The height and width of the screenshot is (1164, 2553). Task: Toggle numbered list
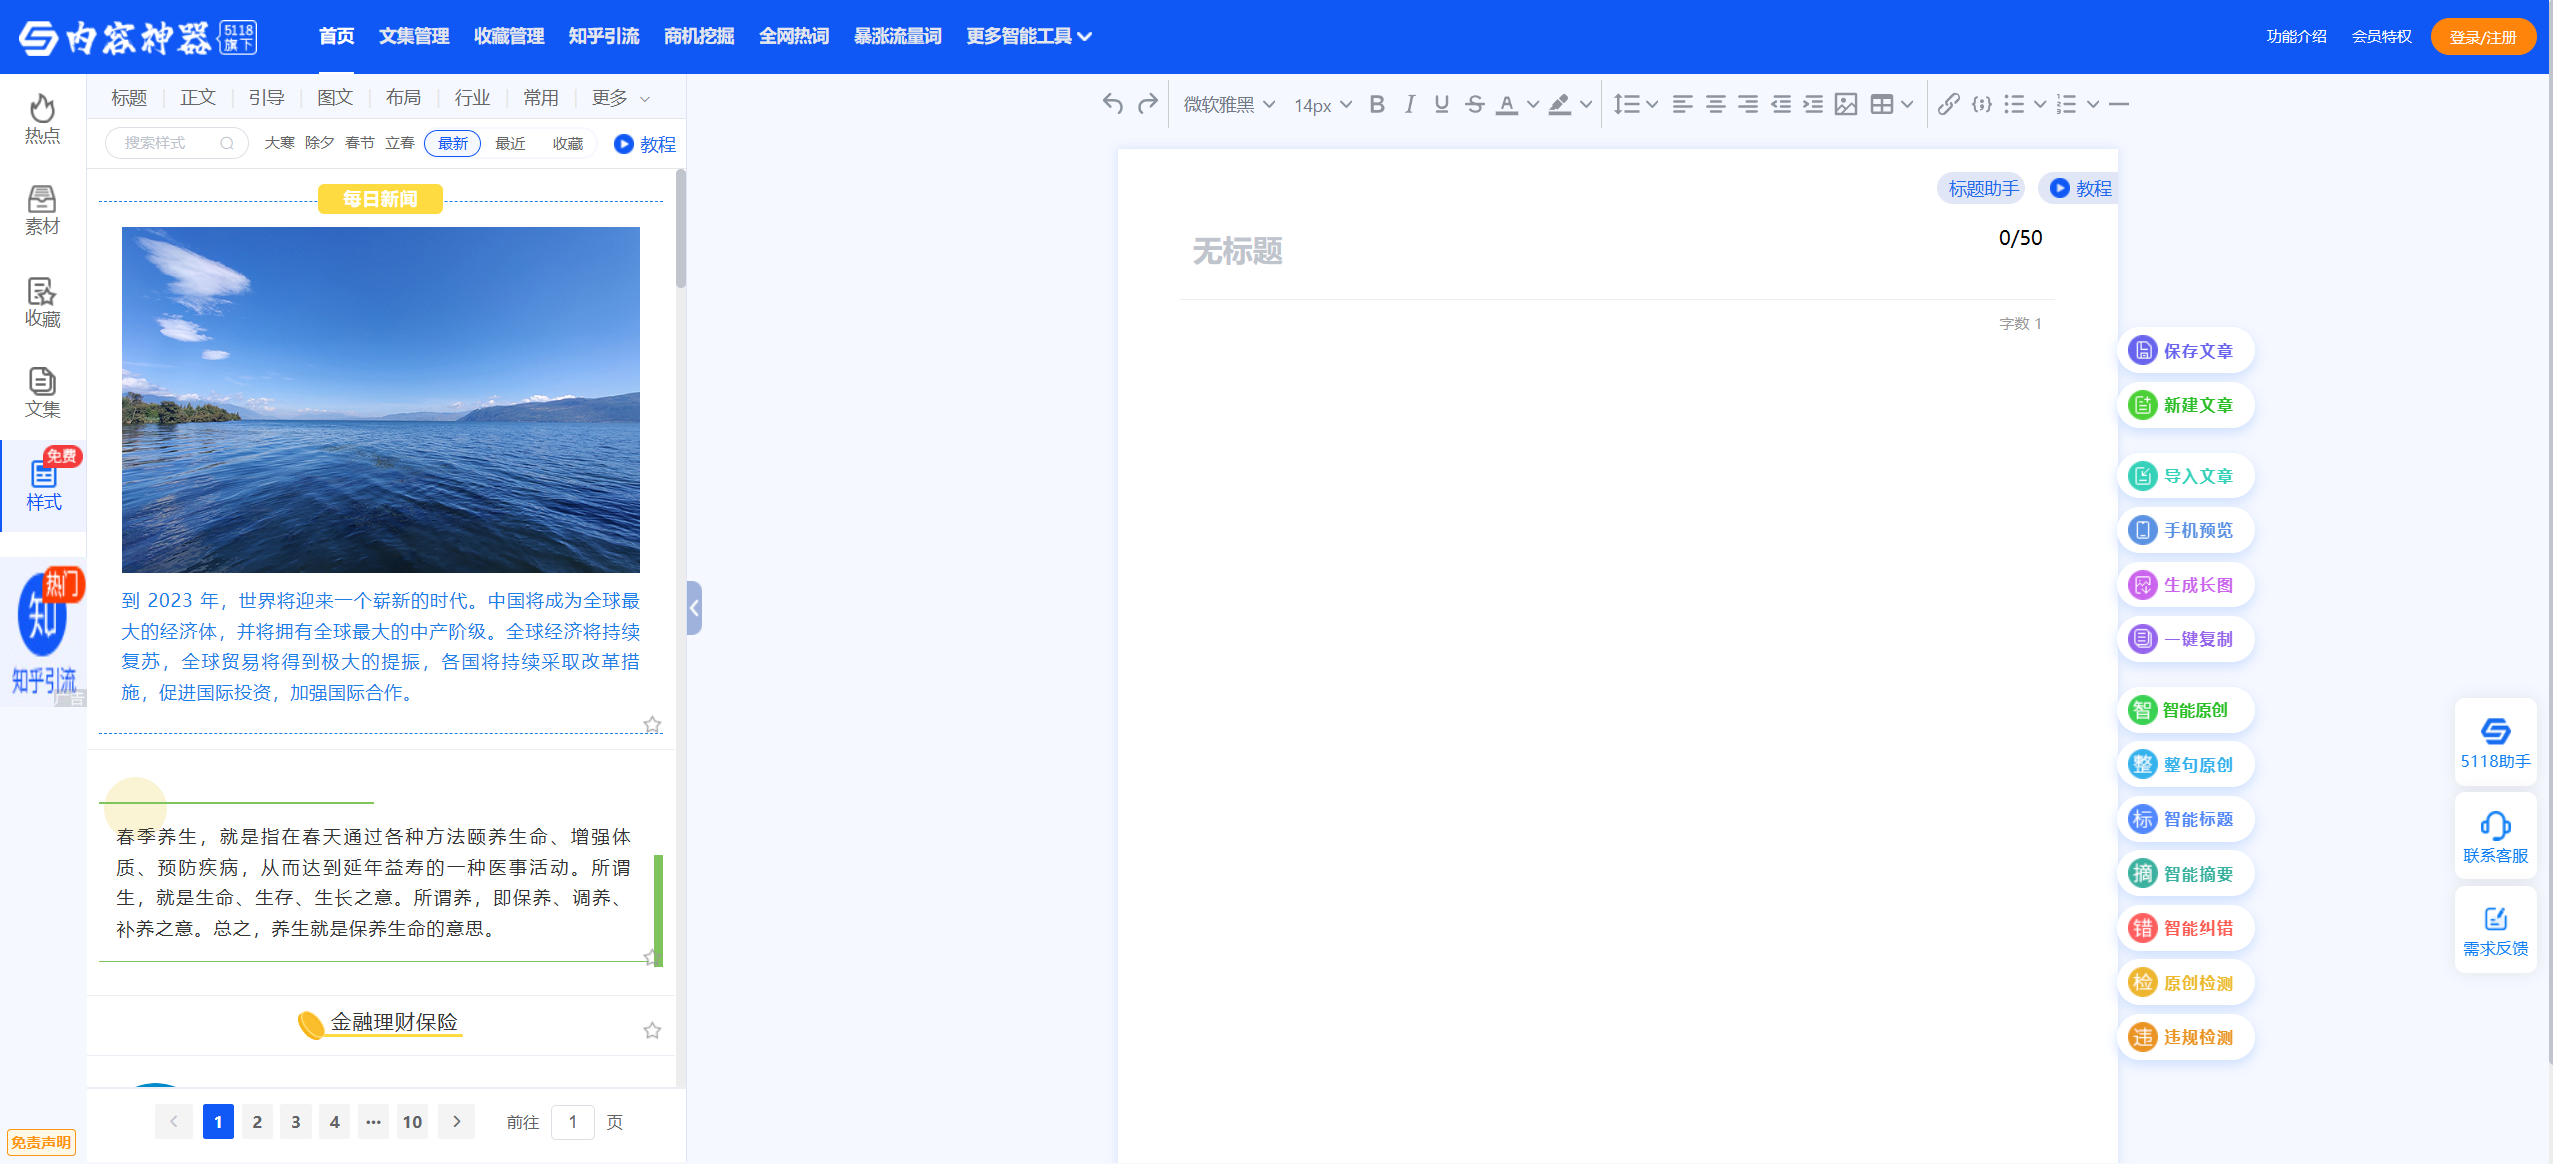(2067, 104)
